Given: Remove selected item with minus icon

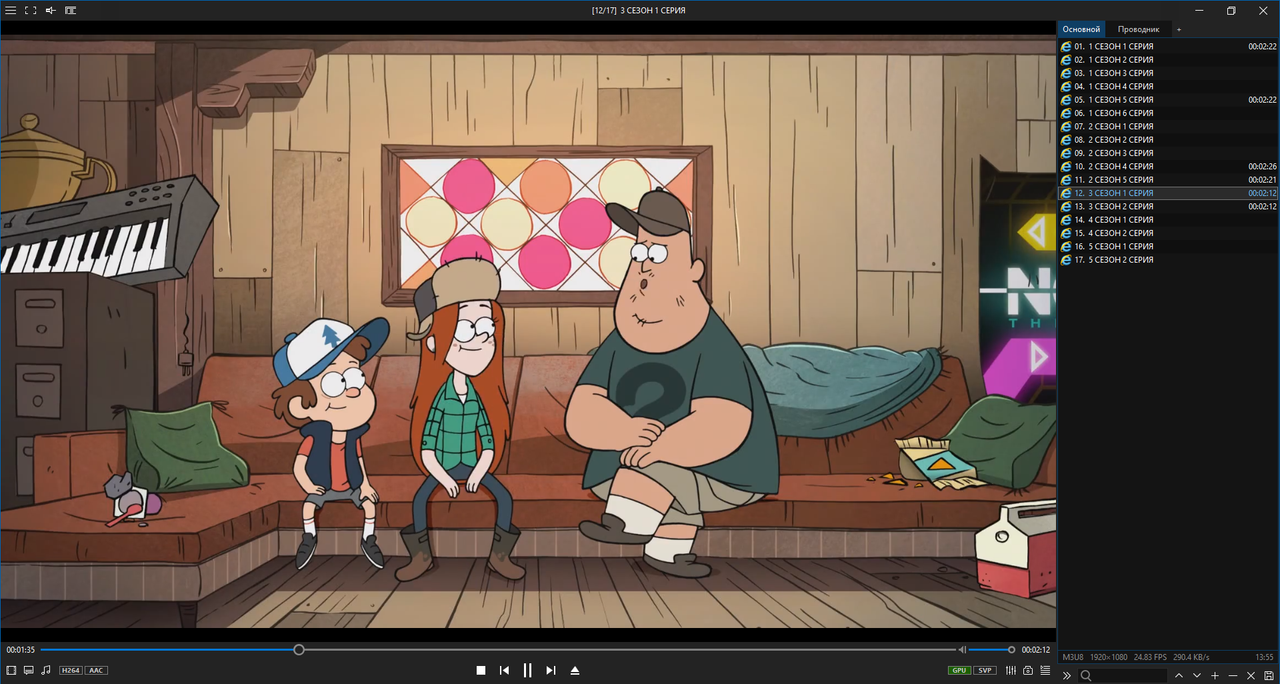Looking at the screenshot, I should click(x=1233, y=676).
